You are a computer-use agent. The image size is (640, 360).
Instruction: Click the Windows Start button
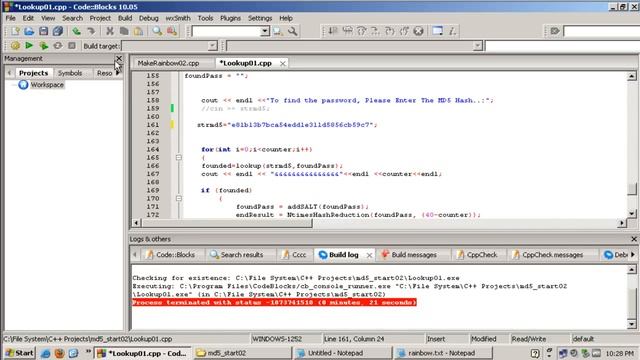pos(20,353)
